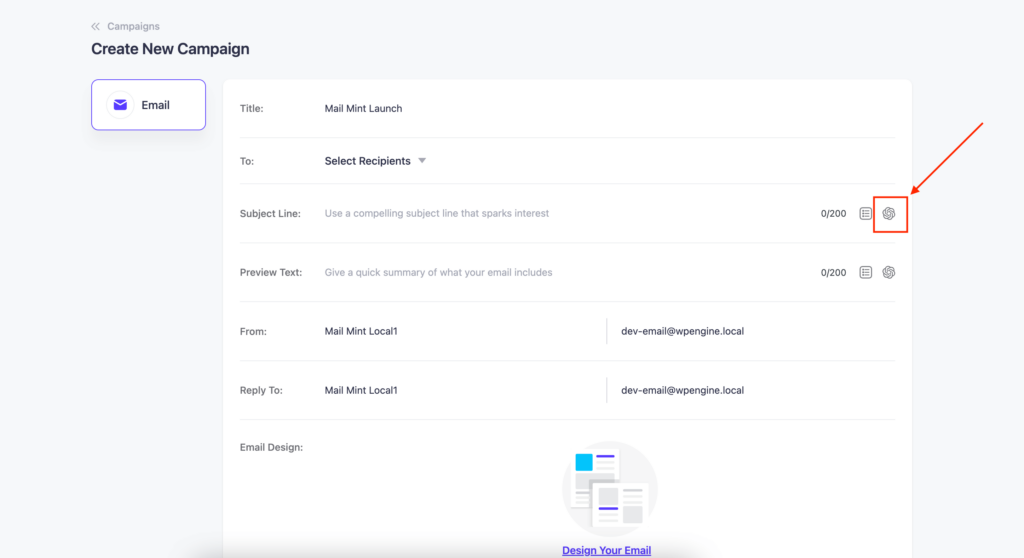Click the email design template illustration

[x=609, y=489]
